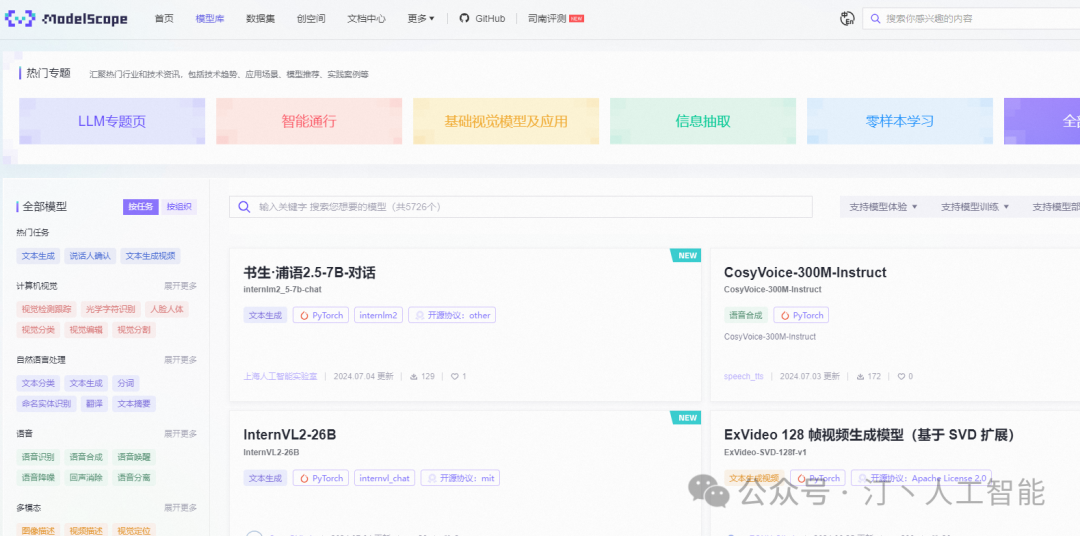This screenshot has height=536, width=1080.
Task: Filter by 语音降噪 task
Action: coord(38,477)
